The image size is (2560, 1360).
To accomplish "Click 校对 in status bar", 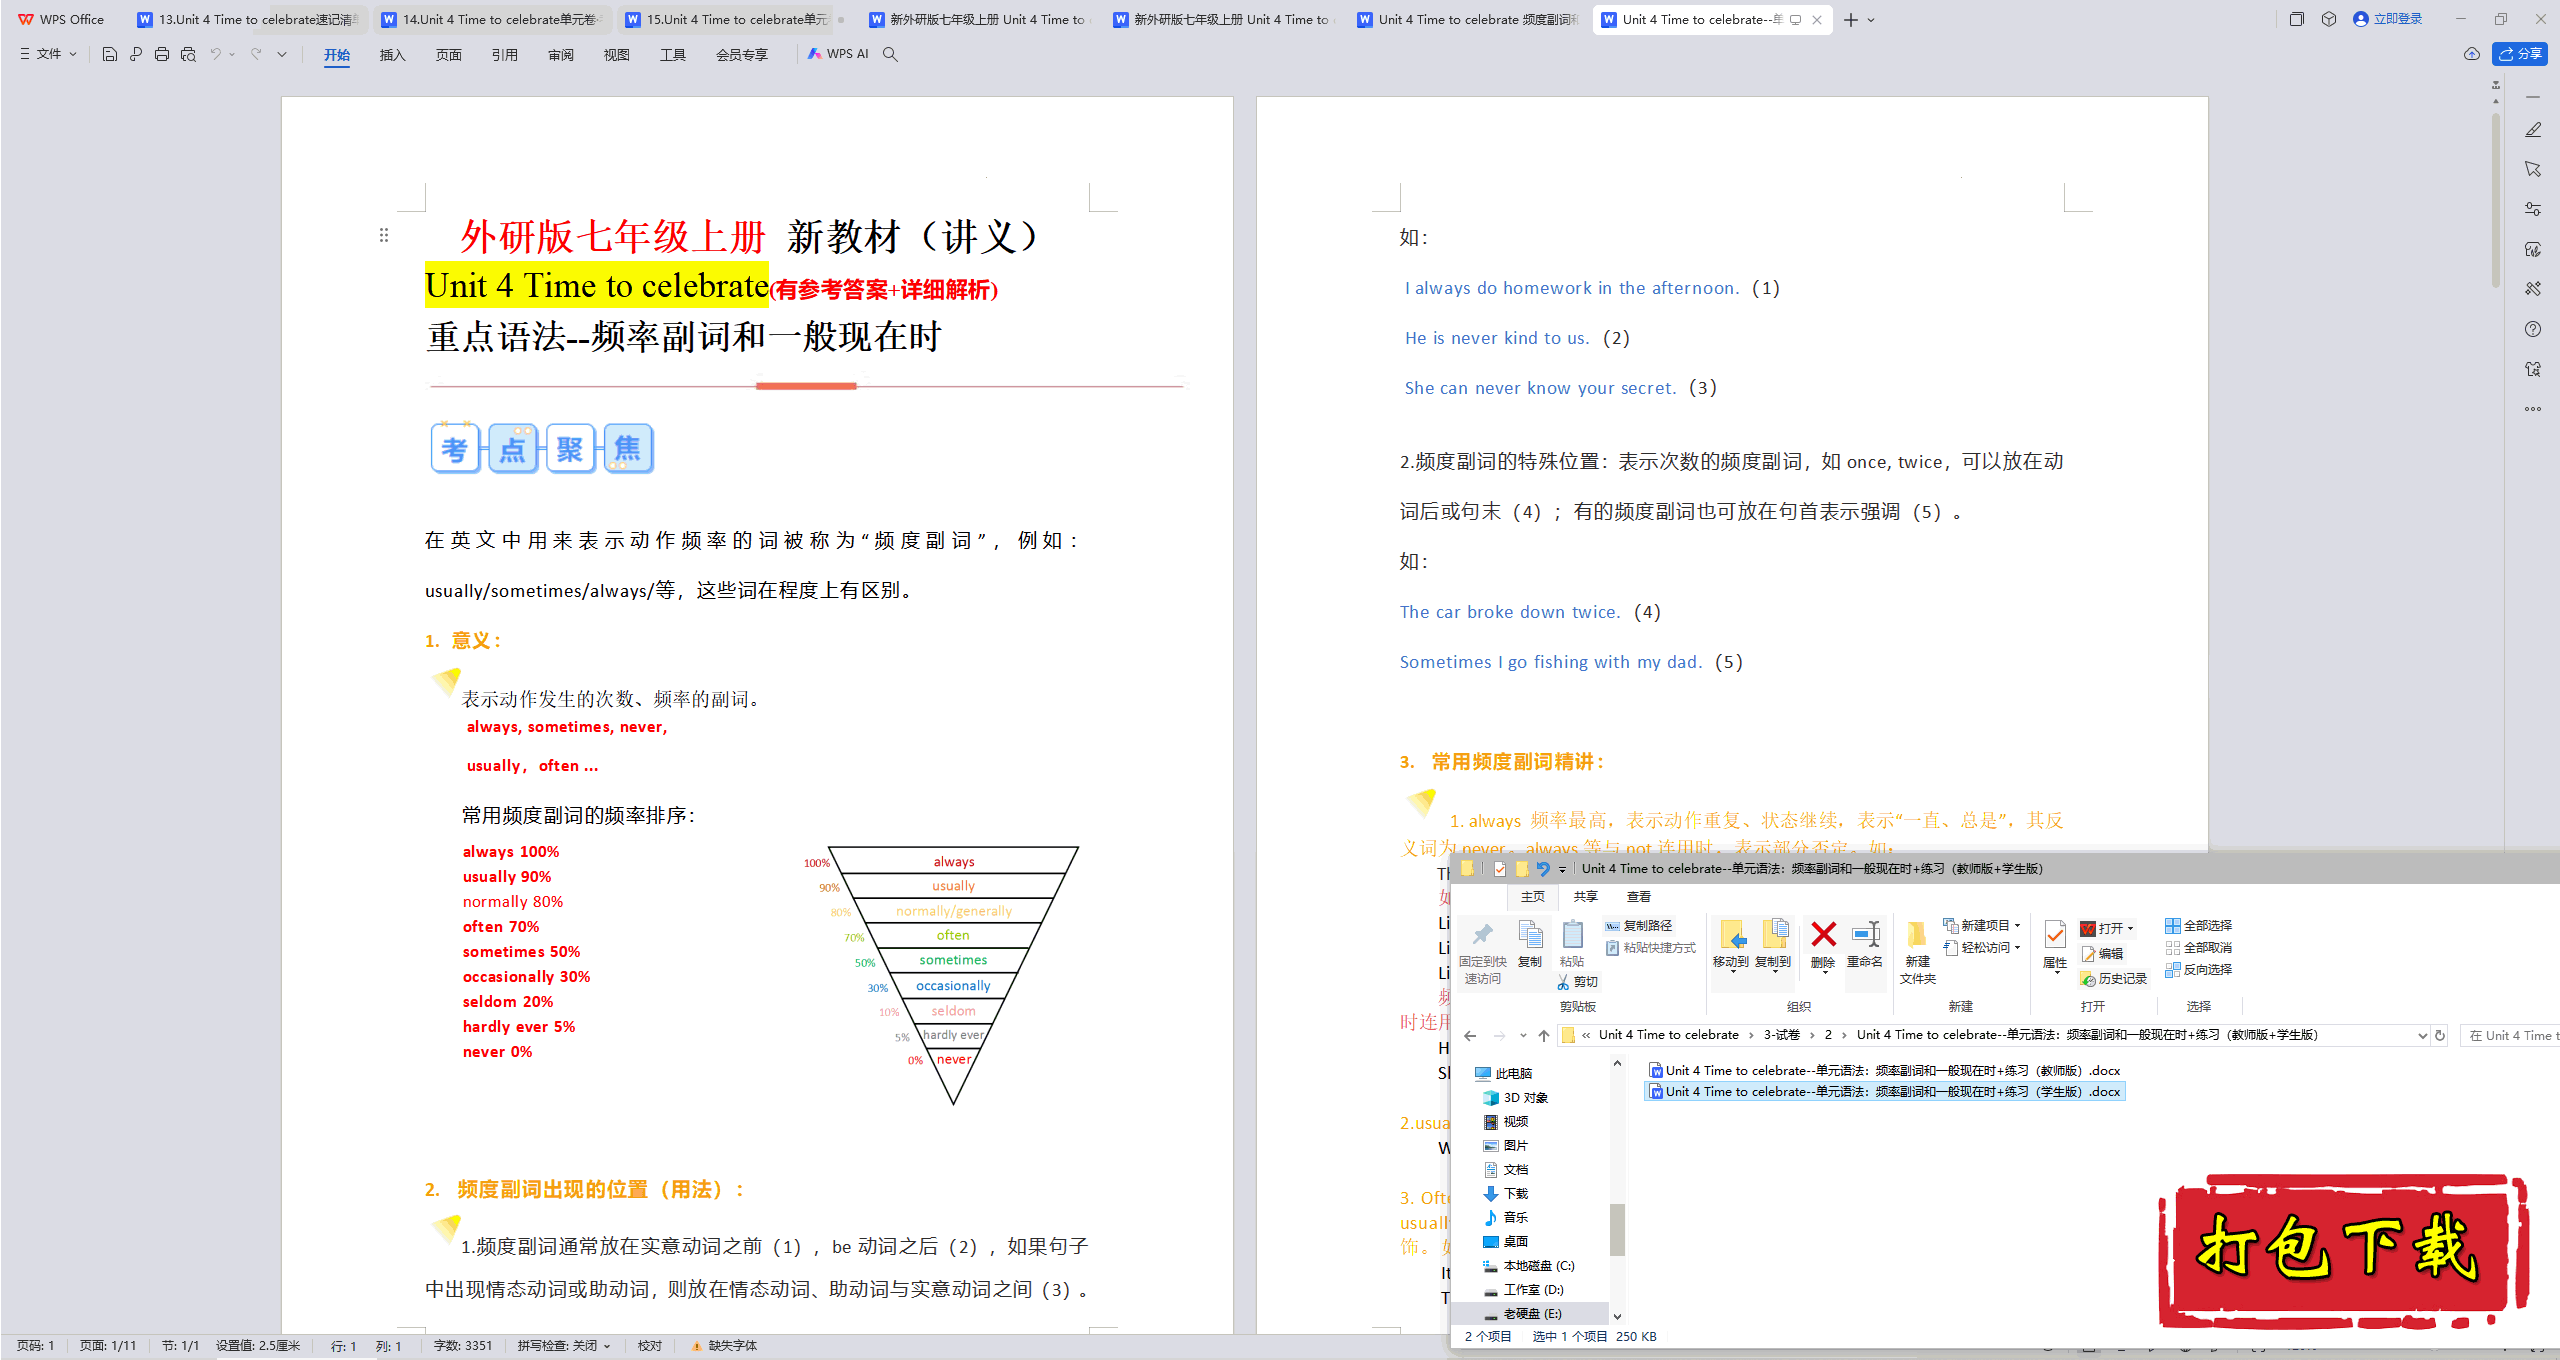I will [650, 1346].
